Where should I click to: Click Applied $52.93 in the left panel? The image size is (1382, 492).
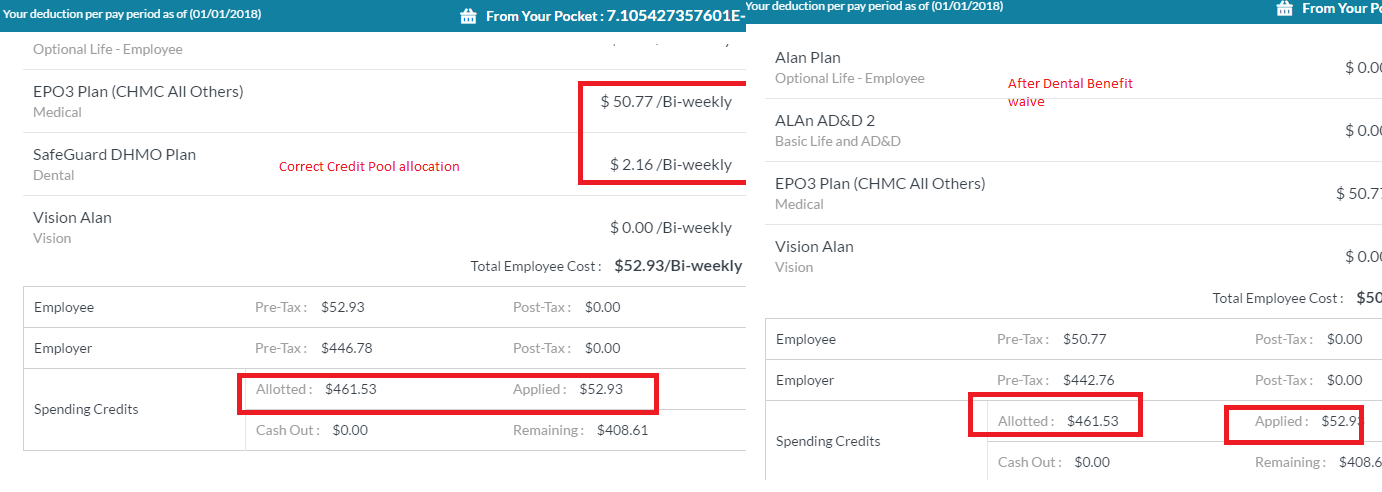[568, 389]
